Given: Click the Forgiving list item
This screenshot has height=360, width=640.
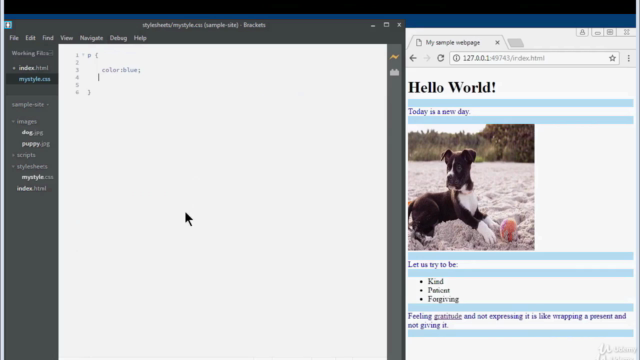Looking at the screenshot, I should pos(443,300).
